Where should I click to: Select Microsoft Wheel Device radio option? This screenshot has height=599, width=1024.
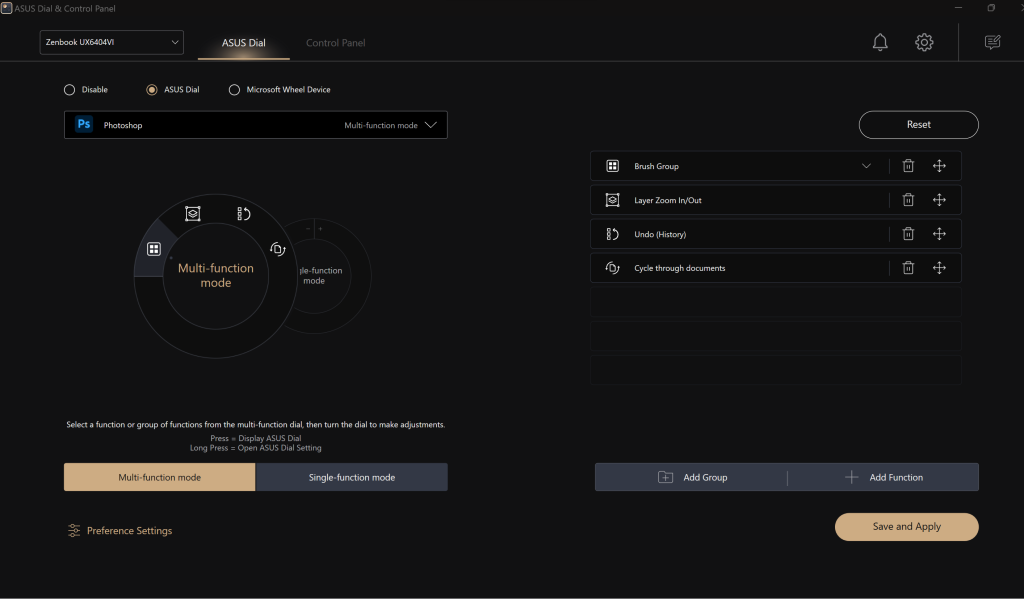(235, 90)
